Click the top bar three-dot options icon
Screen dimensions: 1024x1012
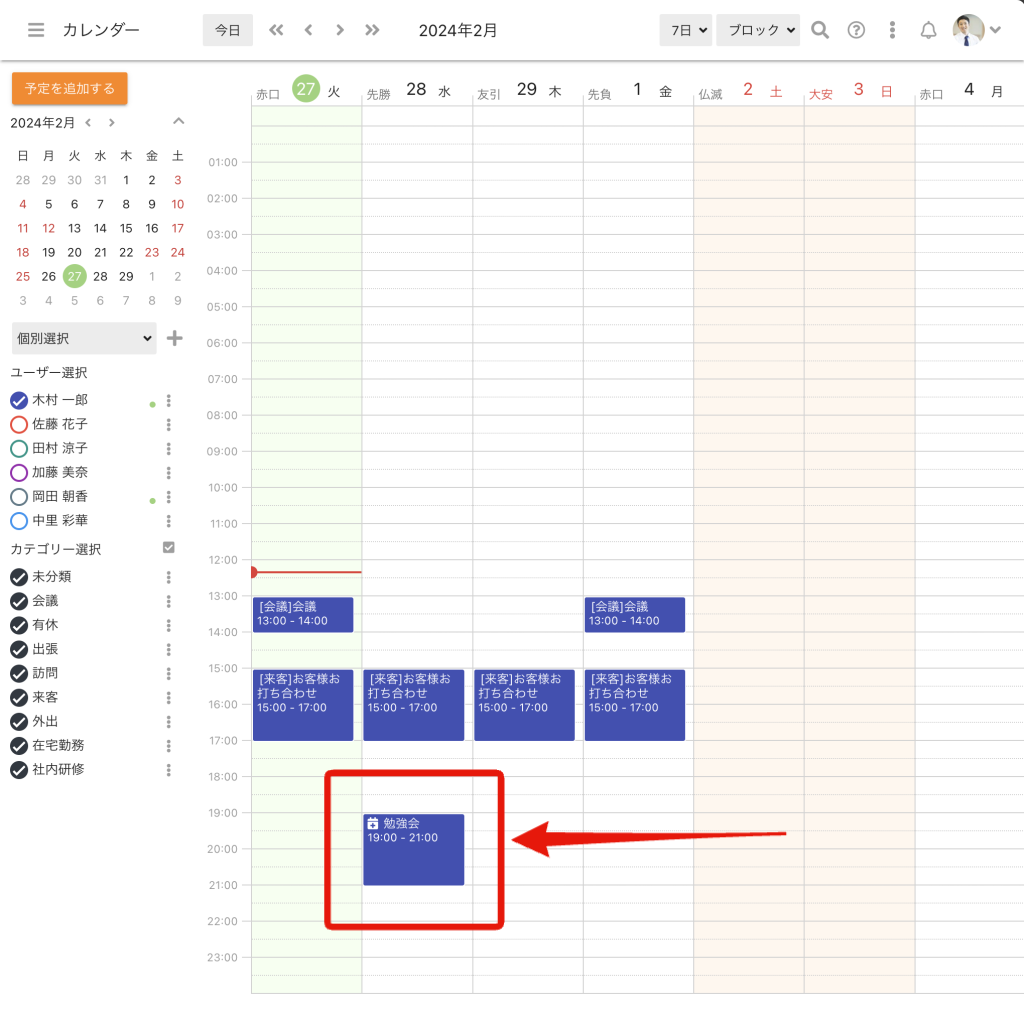tap(892, 30)
